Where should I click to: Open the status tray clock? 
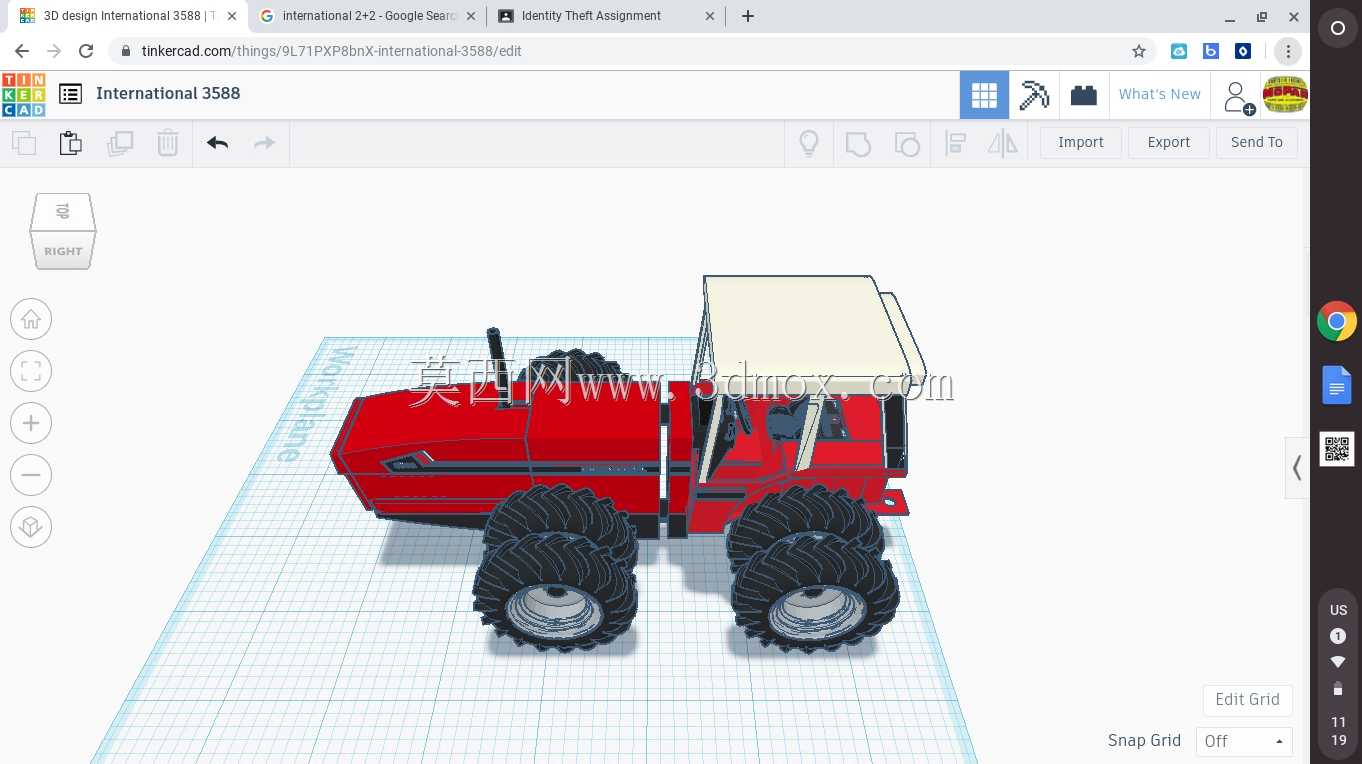pos(1338,731)
